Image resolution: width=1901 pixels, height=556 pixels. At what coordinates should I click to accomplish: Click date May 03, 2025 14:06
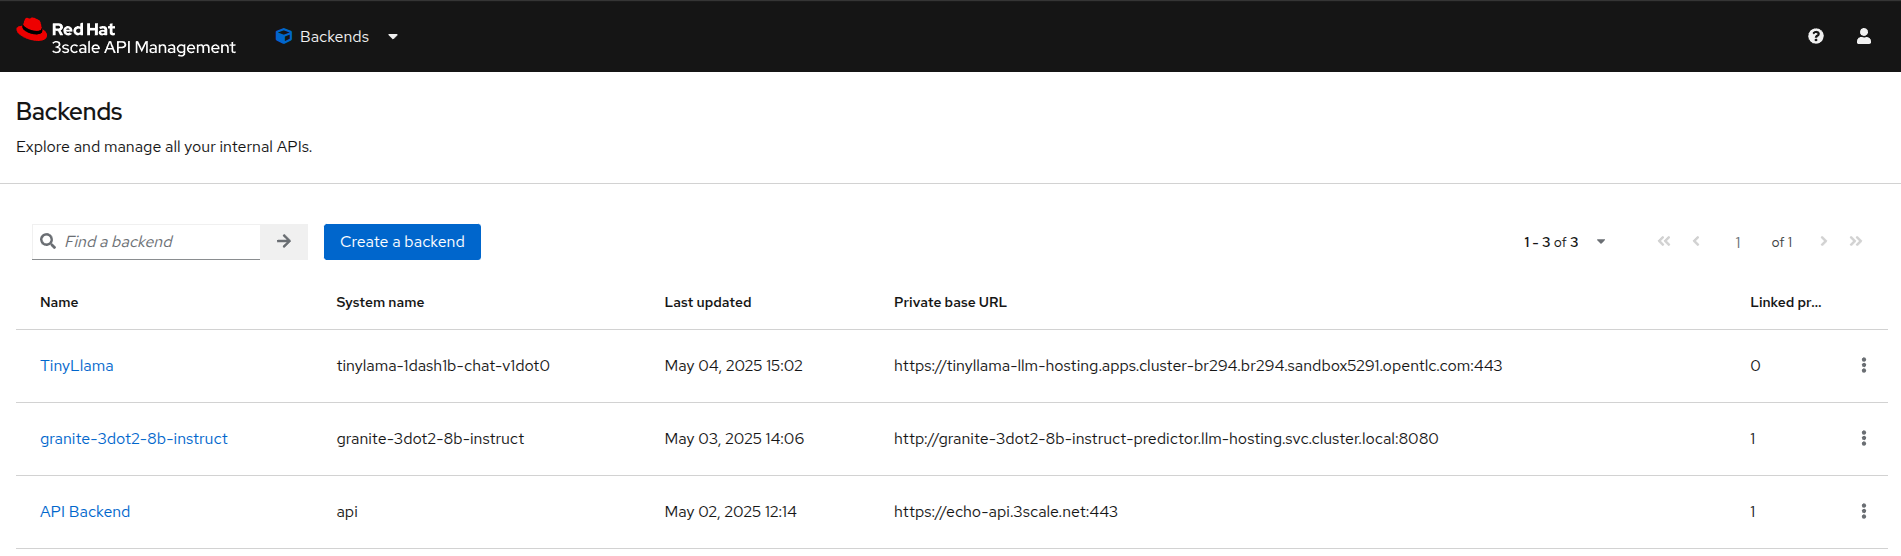tap(734, 439)
